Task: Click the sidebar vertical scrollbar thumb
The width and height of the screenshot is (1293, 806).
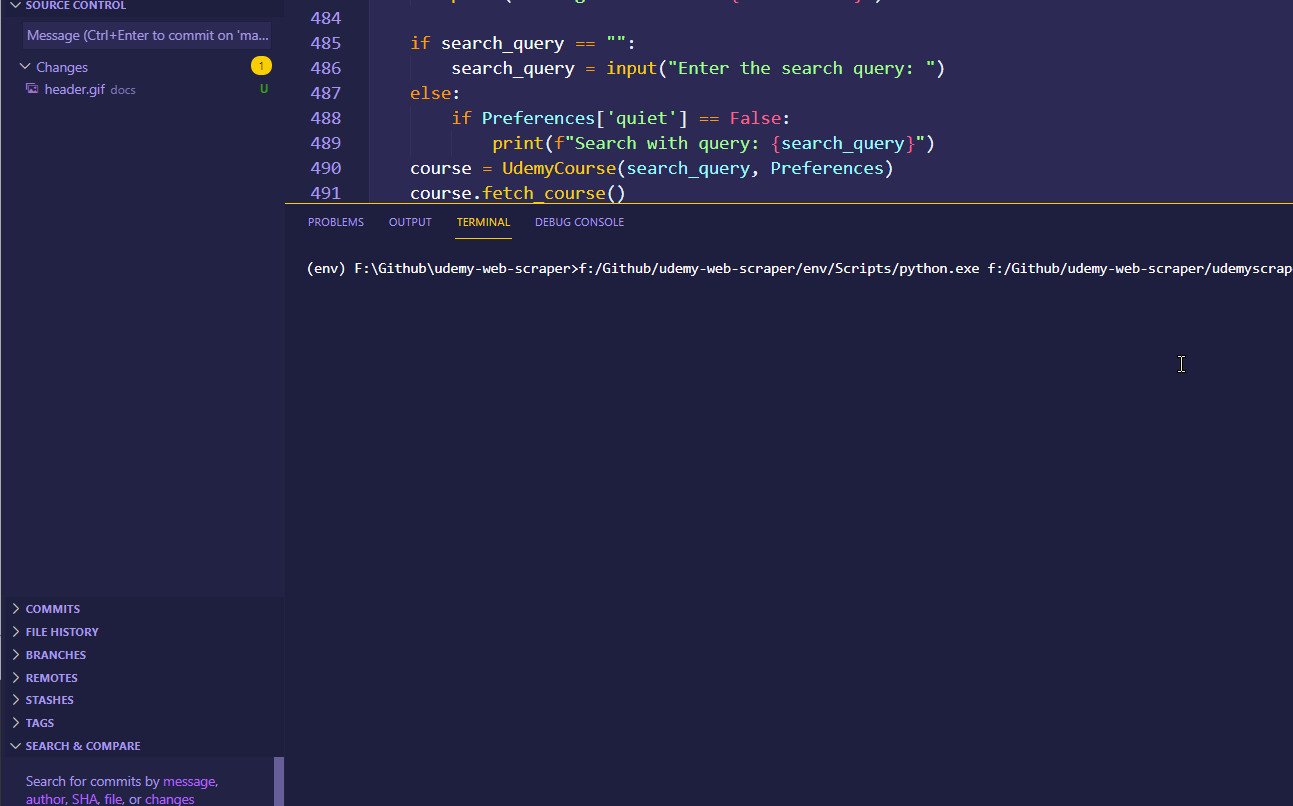Action: (279, 781)
